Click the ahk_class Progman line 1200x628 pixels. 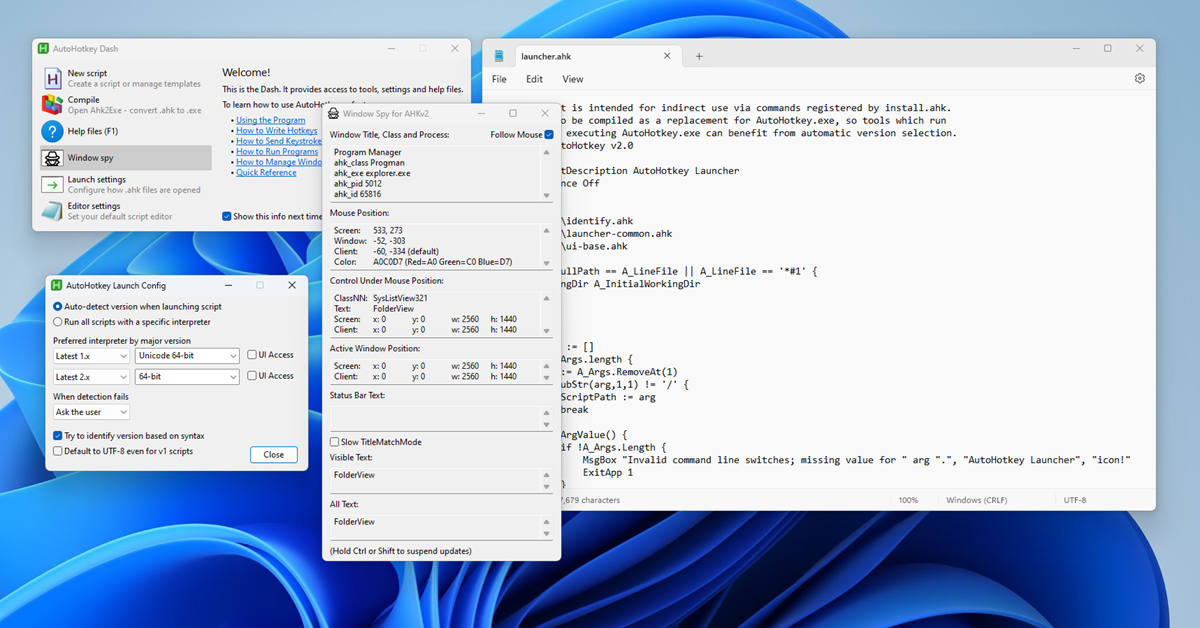(367, 163)
